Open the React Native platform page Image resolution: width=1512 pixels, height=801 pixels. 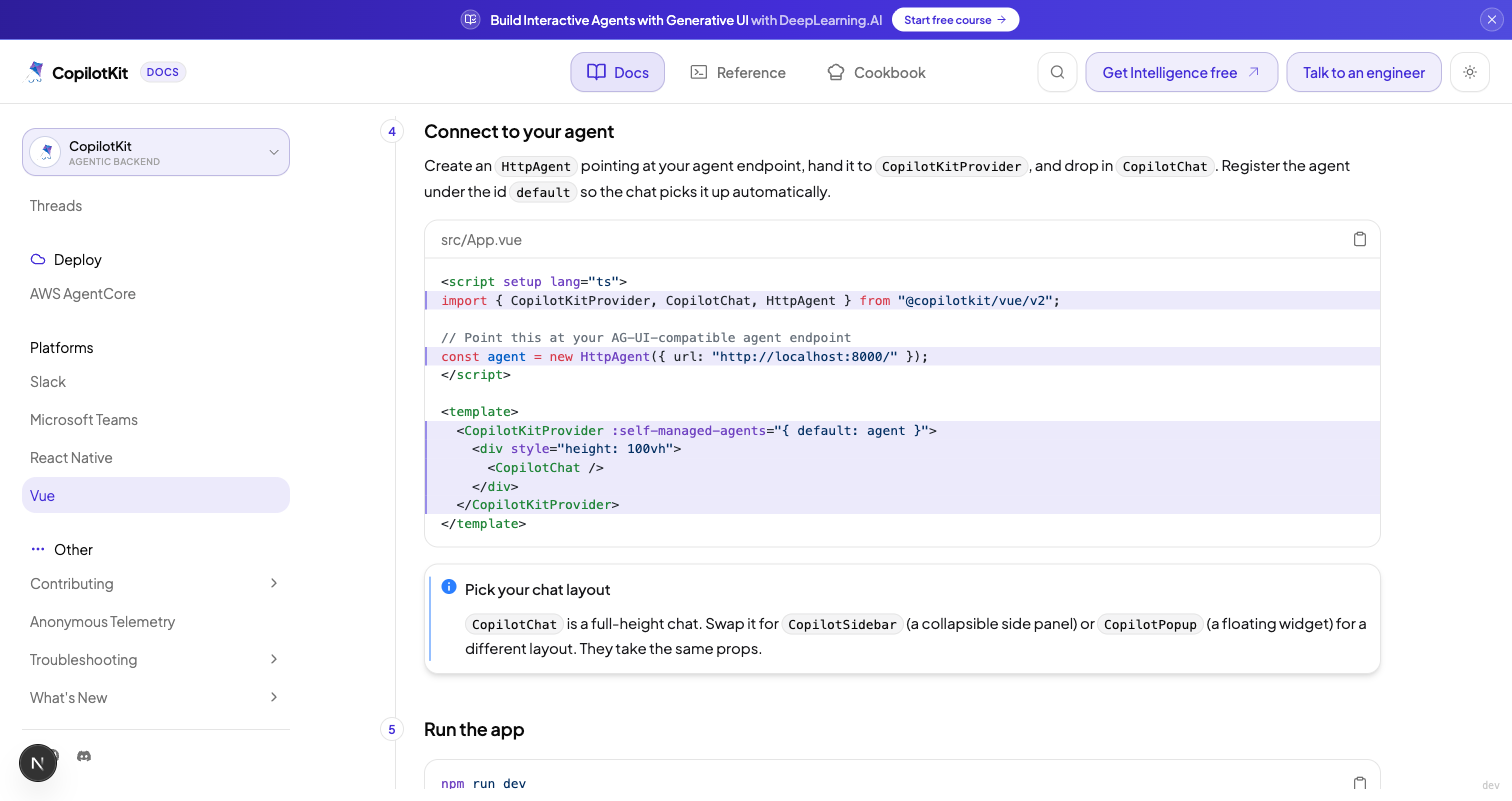coord(71,458)
